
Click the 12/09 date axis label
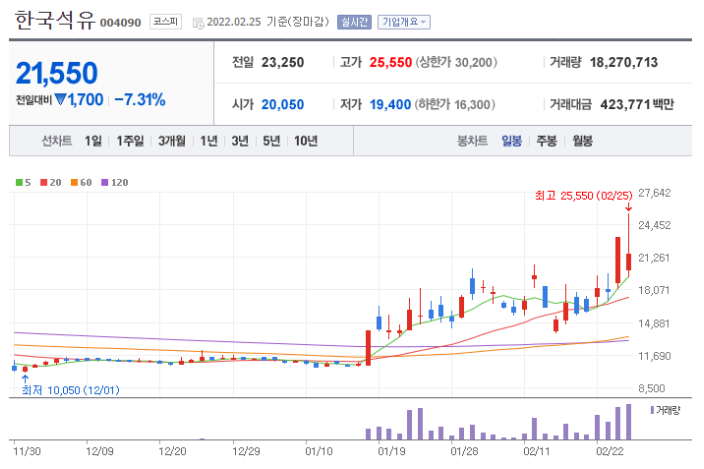pyautogui.click(x=100, y=451)
